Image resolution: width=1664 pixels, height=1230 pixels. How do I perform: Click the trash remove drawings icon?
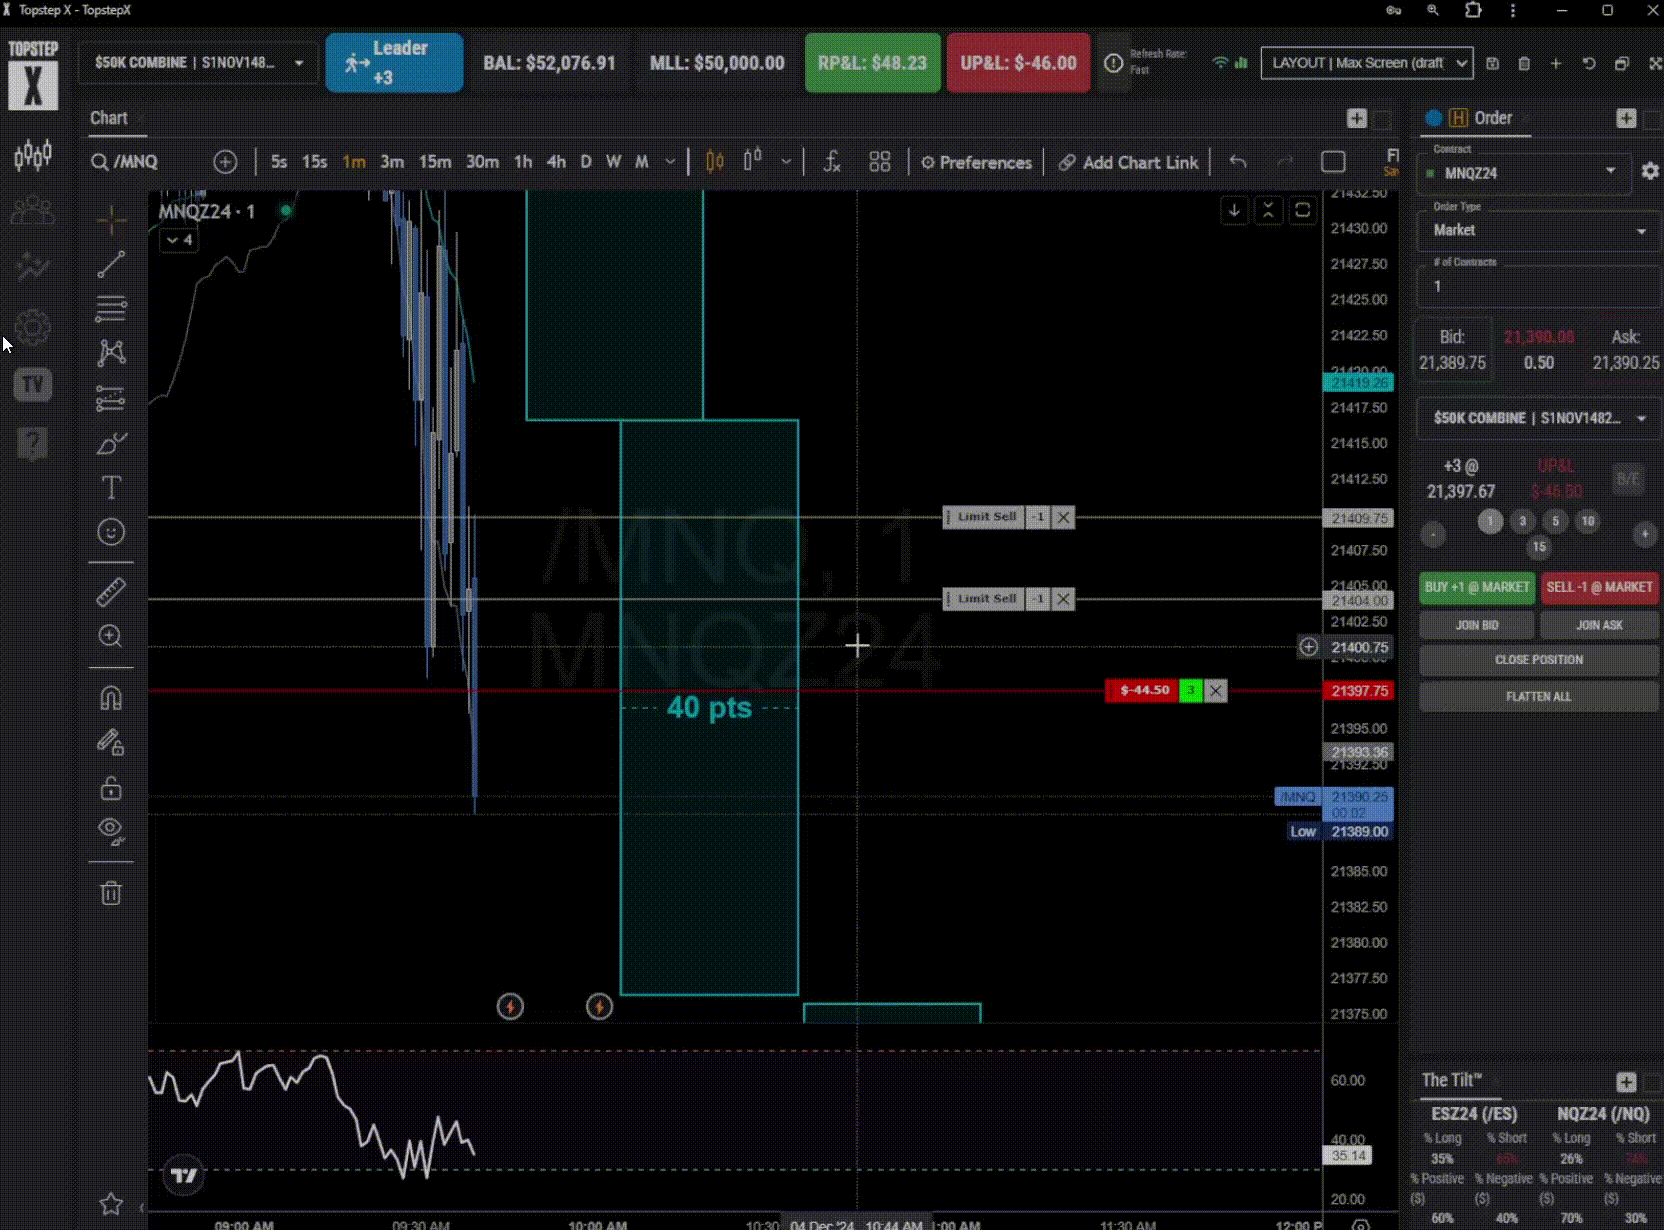(111, 893)
